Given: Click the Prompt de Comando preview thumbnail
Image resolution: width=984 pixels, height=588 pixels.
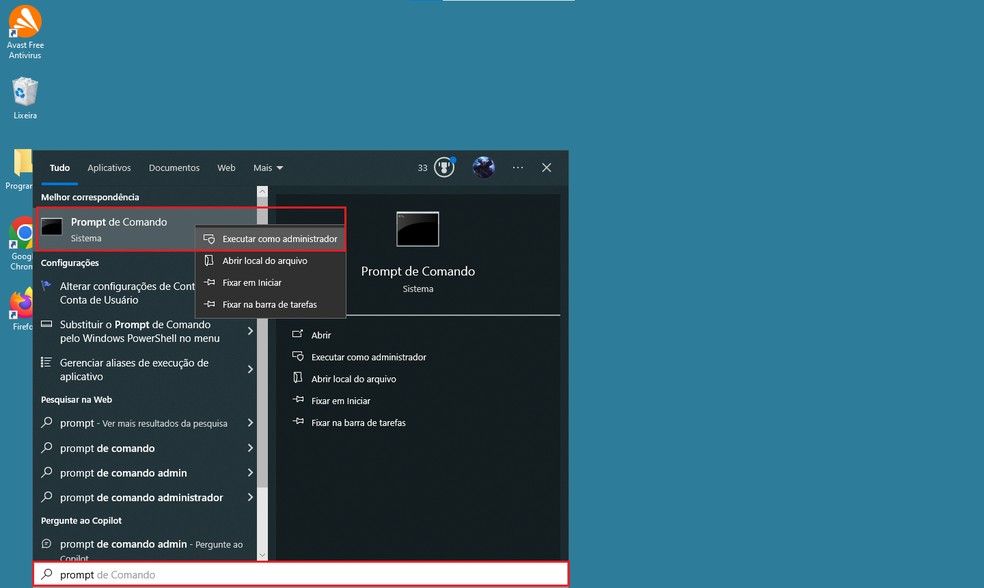Looking at the screenshot, I should pos(417,229).
